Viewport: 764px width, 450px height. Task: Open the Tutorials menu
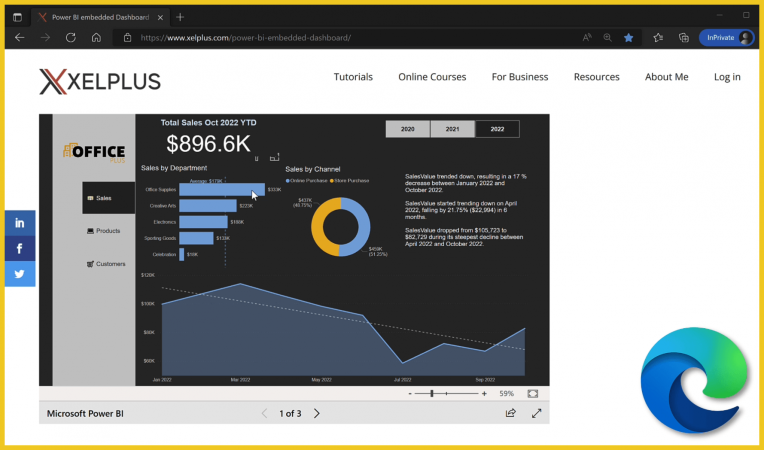click(x=353, y=77)
